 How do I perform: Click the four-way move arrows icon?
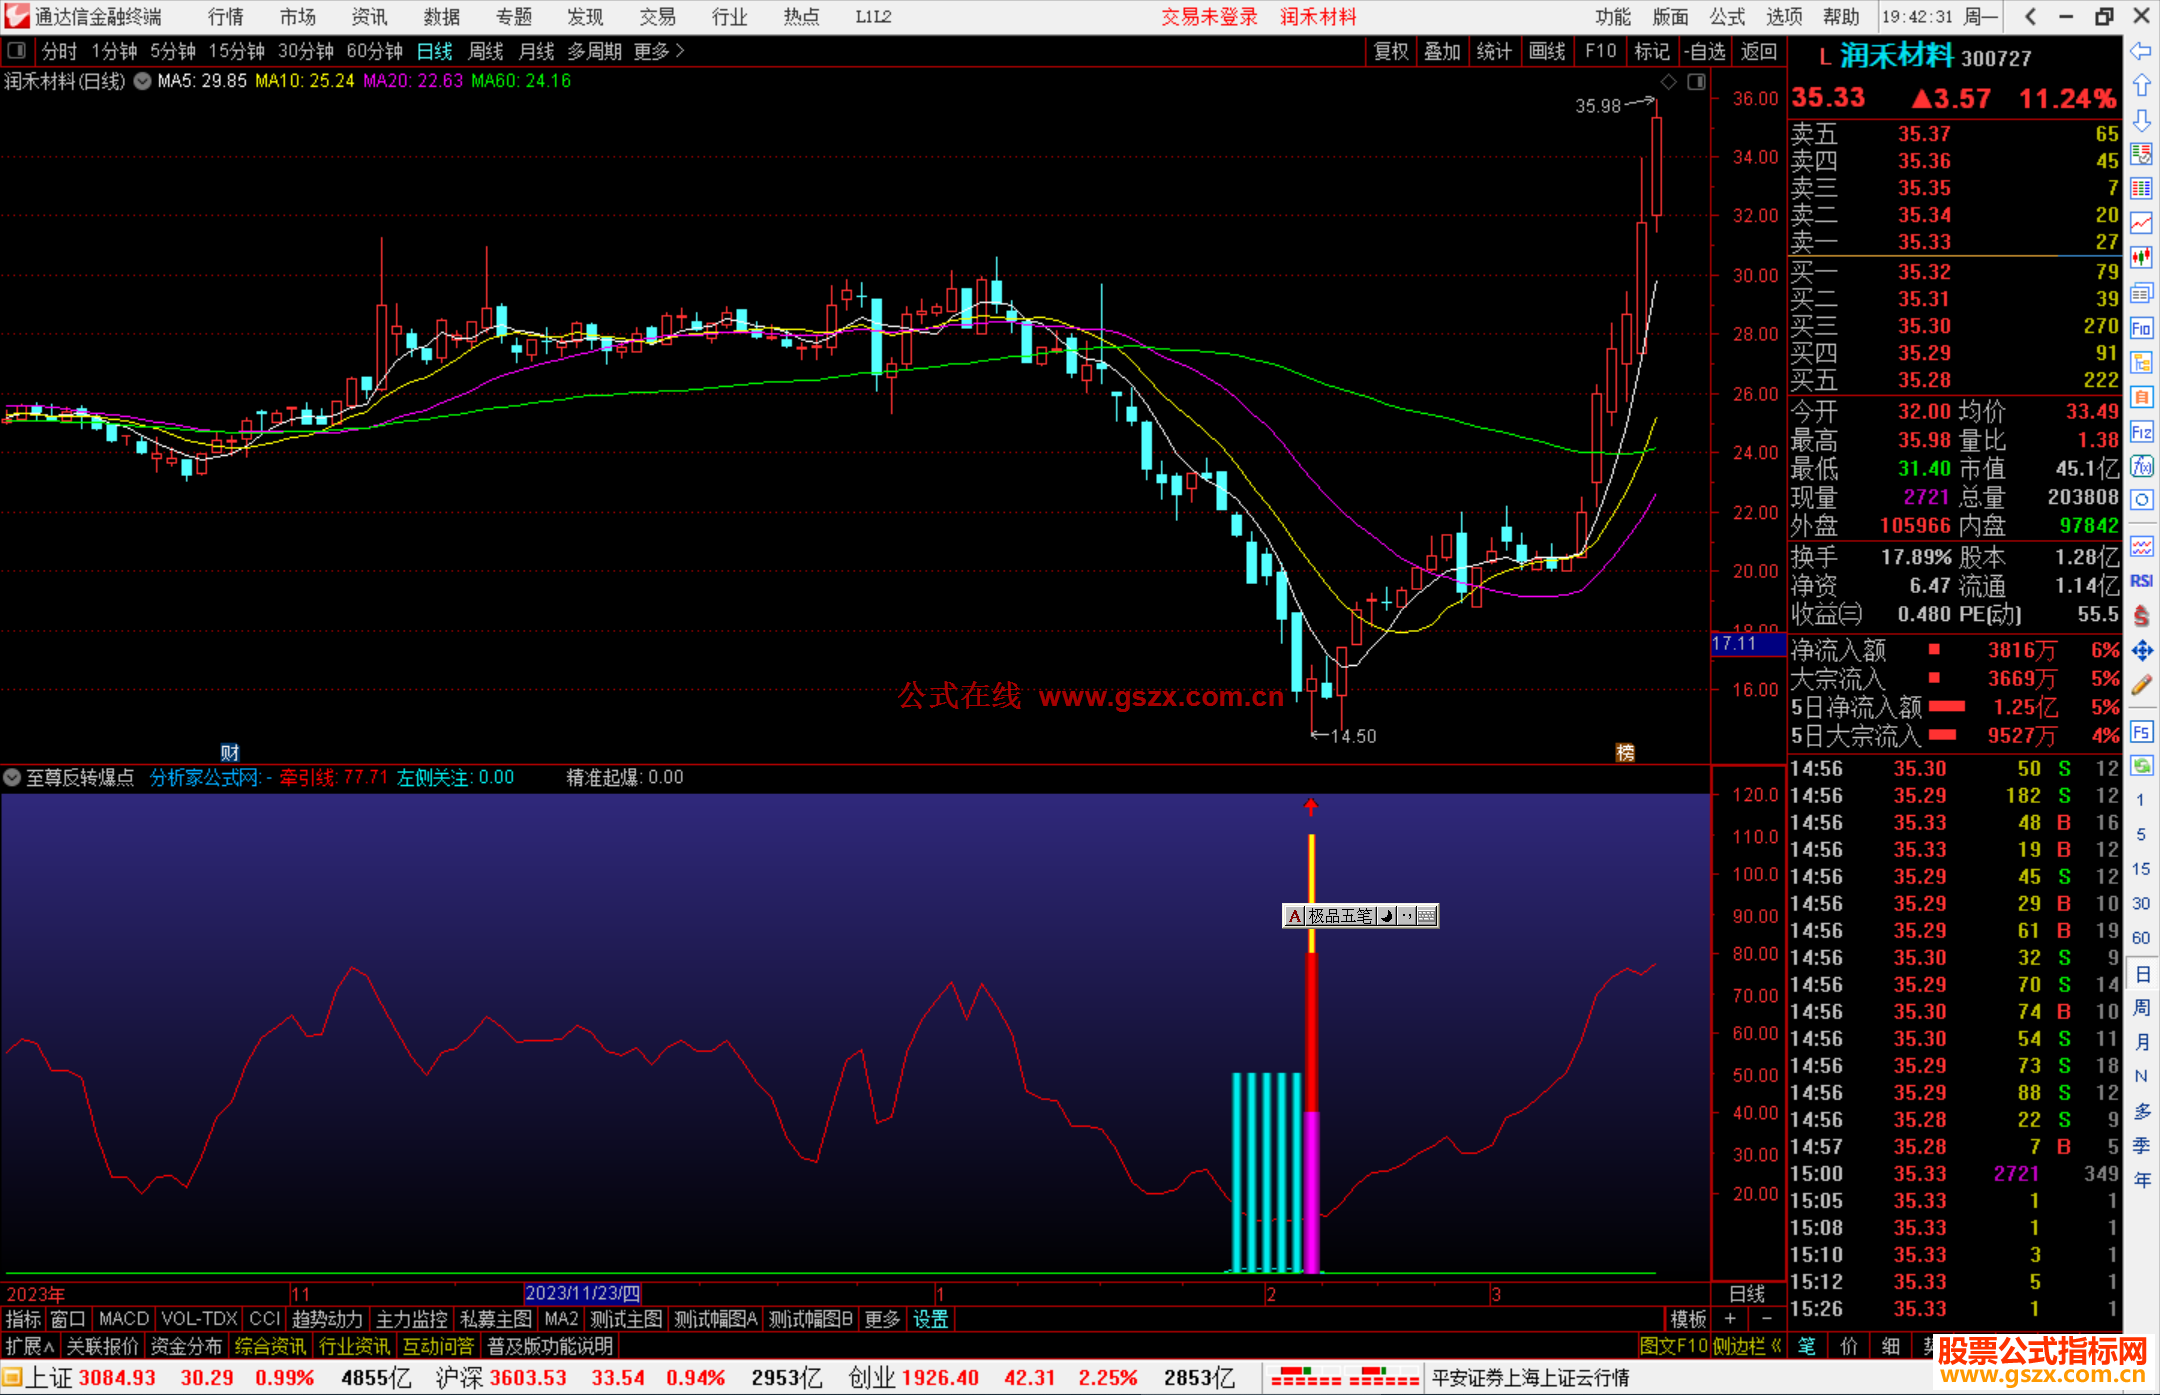(x=2141, y=651)
